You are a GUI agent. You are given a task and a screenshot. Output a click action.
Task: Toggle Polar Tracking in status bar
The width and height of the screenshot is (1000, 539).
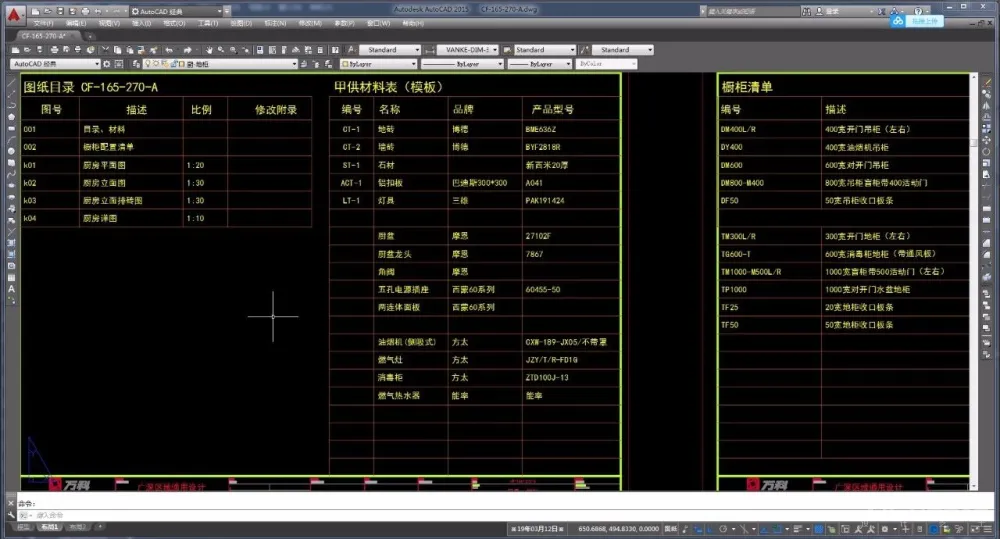[x=723, y=529]
